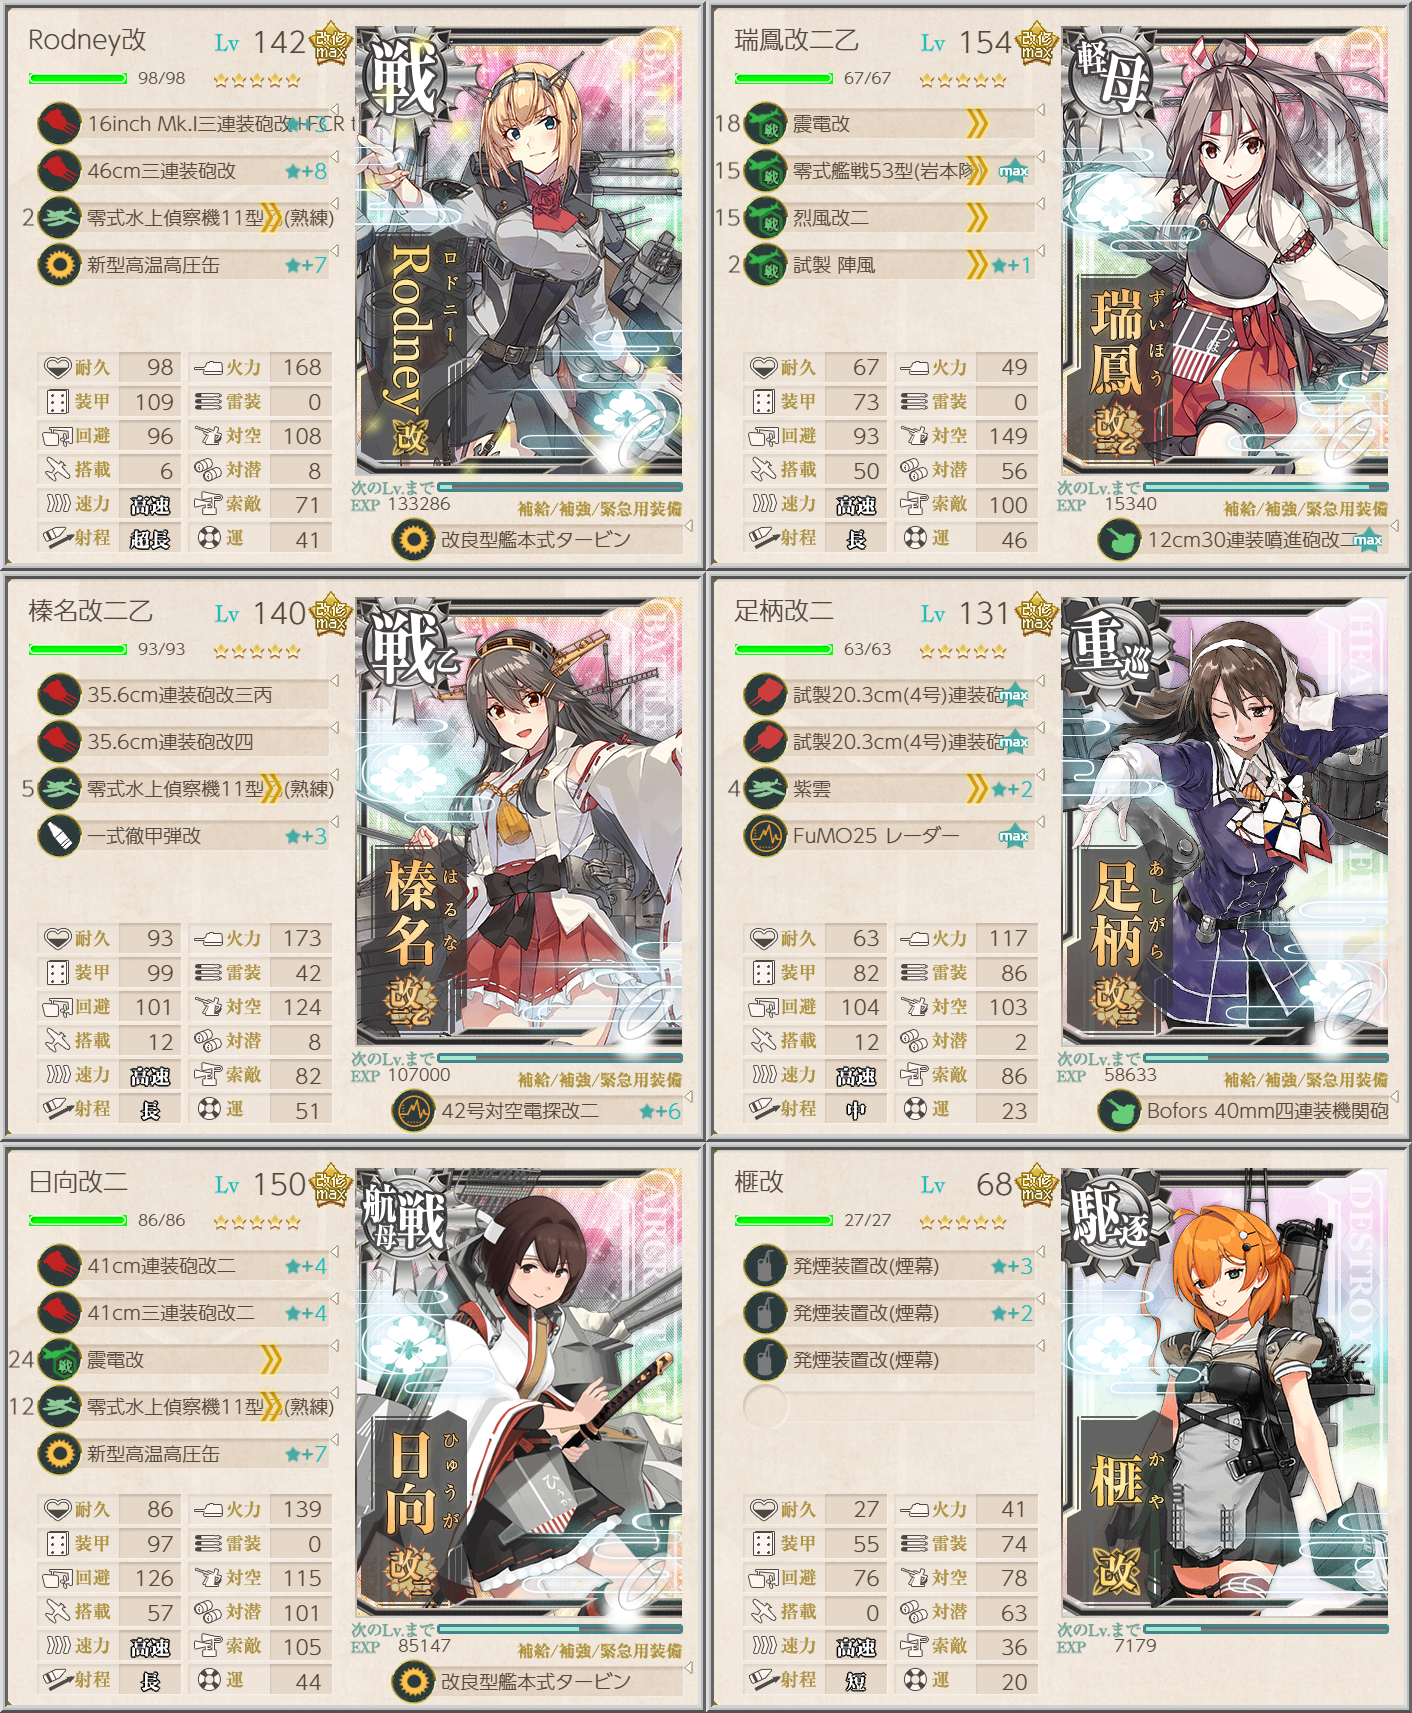Click the radar icon beside FuMO25 レーダー
This screenshot has width=1412, height=1713.
click(765, 835)
